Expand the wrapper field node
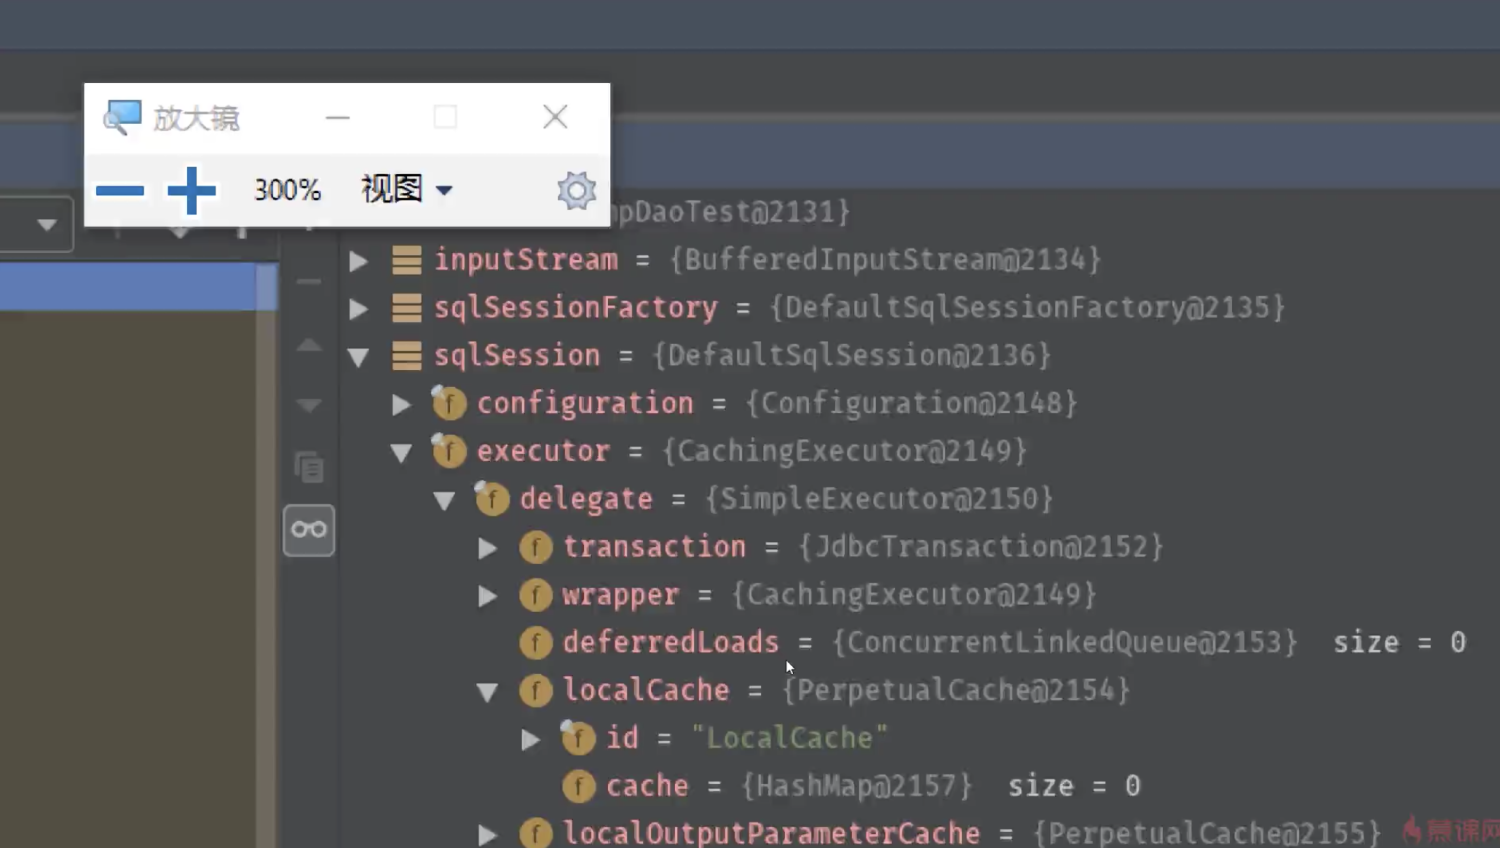Viewport: 1500px width, 848px height. pos(487,596)
